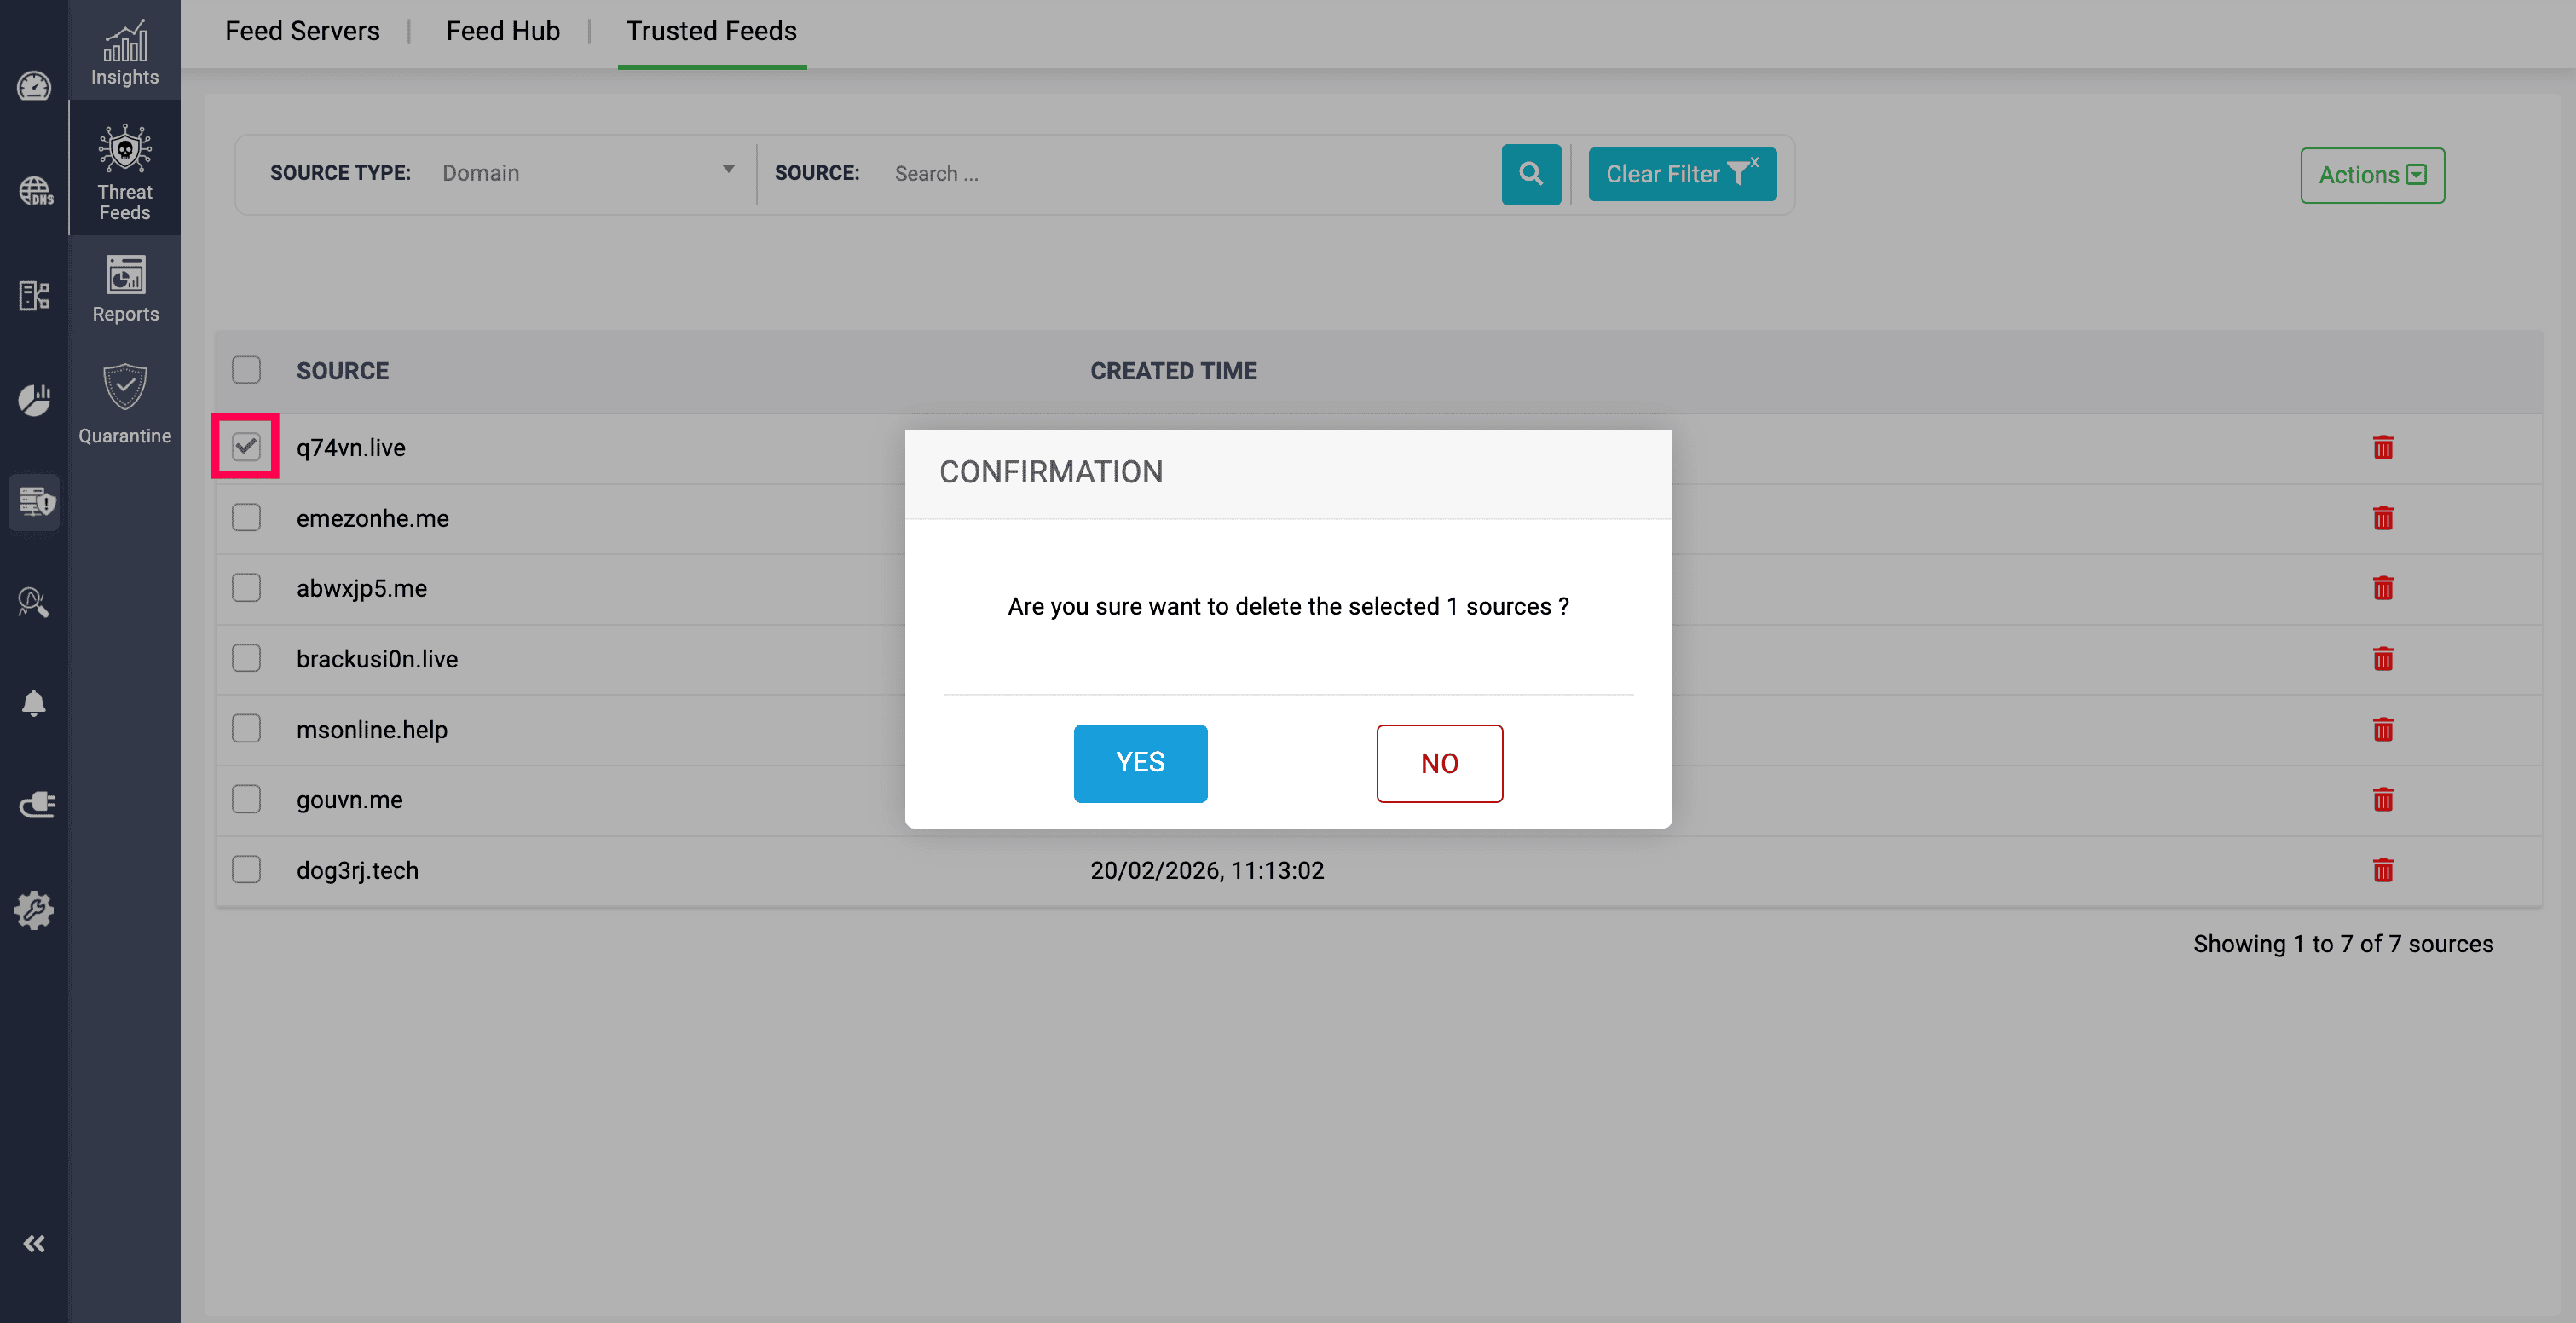The image size is (2576, 1323).
Task: Toggle the select-all checkbox in header
Action: tap(245, 370)
